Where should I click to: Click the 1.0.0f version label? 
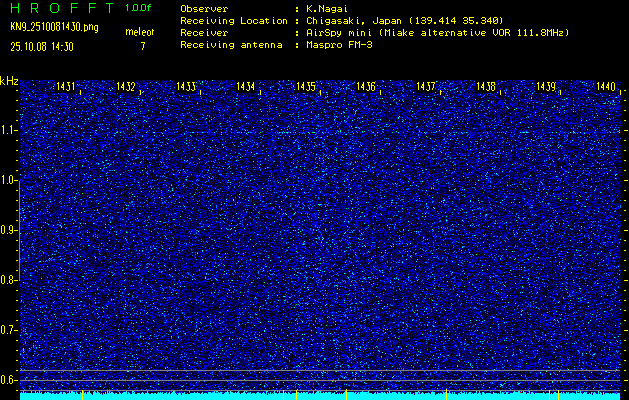tap(139, 8)
